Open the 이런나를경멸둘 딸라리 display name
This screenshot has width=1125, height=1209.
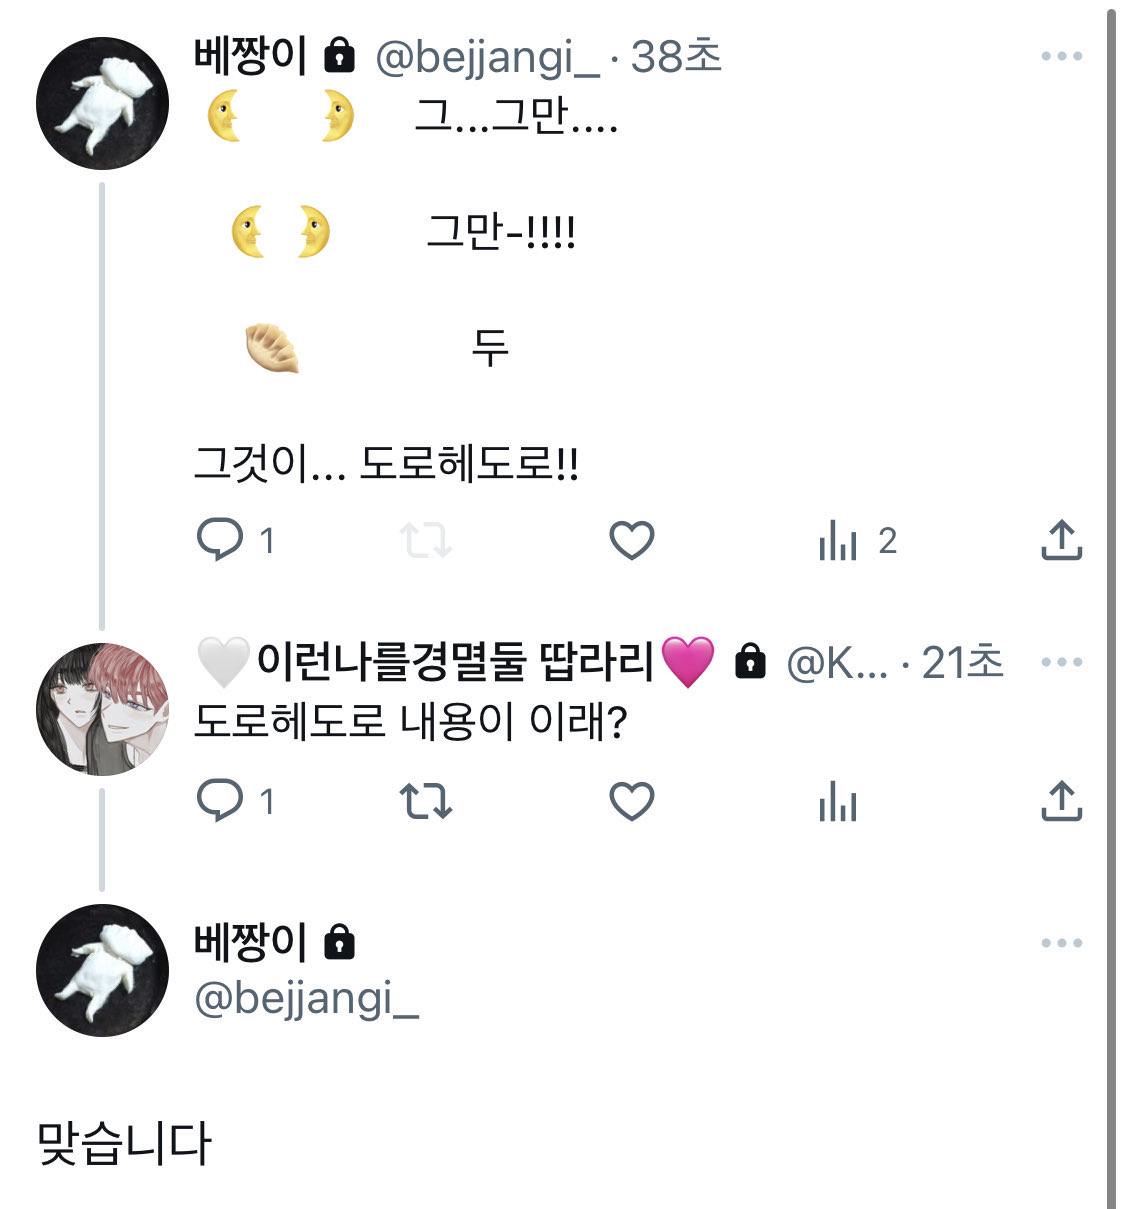coord(455,661)
